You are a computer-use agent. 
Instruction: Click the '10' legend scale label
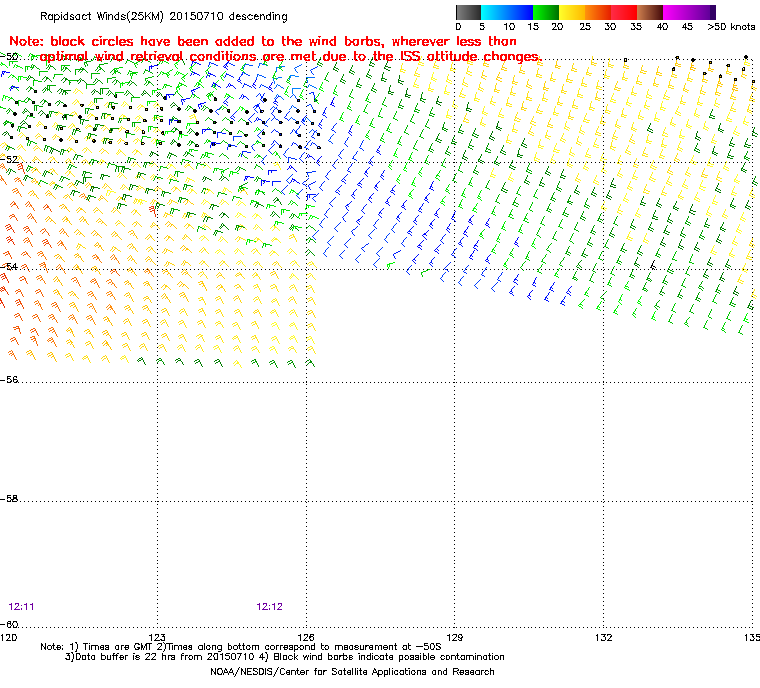(509, 27)
